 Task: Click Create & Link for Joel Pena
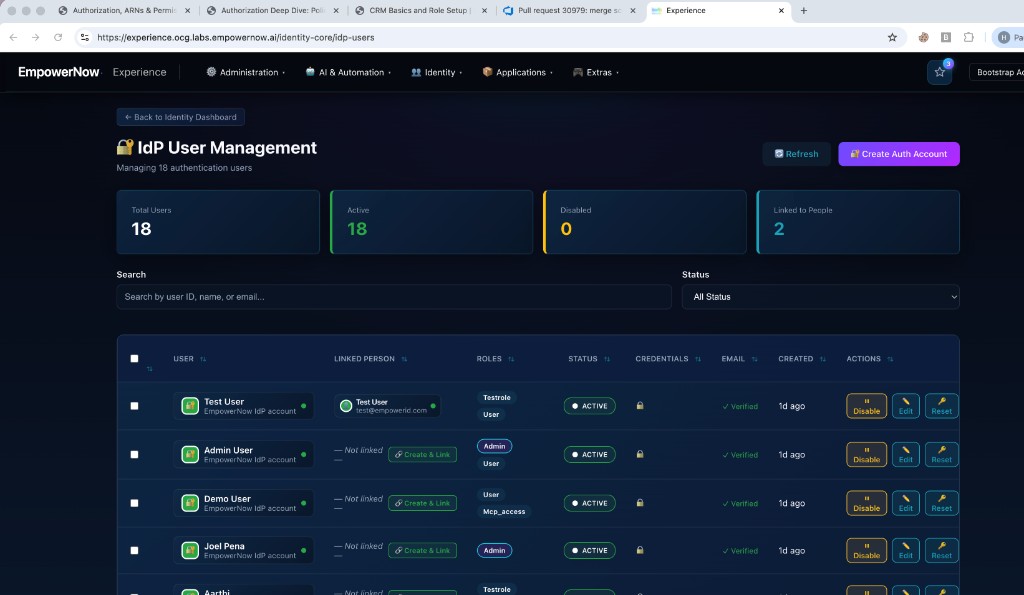pyautogui.click(x=423, y=551)
